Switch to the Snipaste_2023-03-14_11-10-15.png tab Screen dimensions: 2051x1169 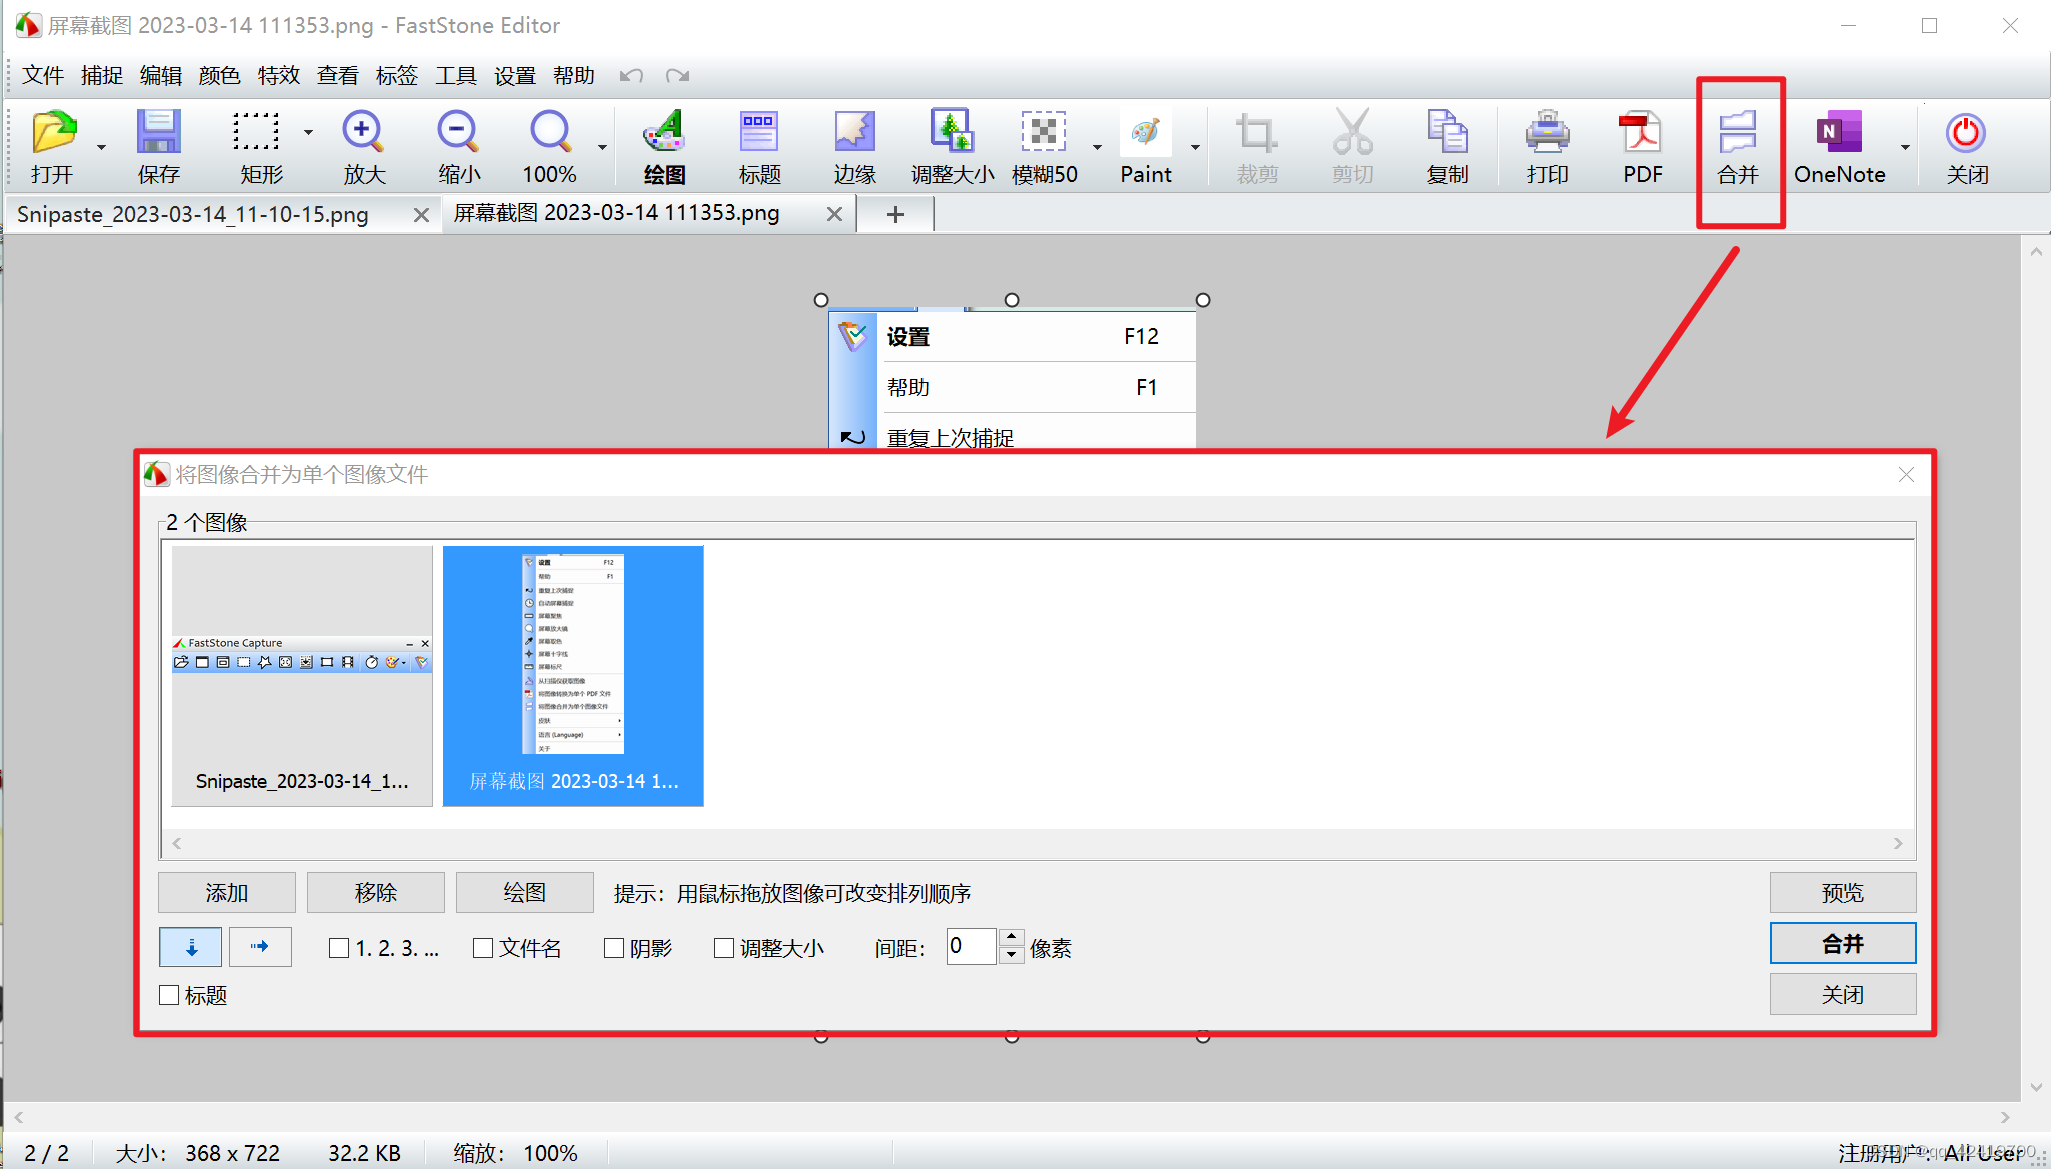pos(193,214)
